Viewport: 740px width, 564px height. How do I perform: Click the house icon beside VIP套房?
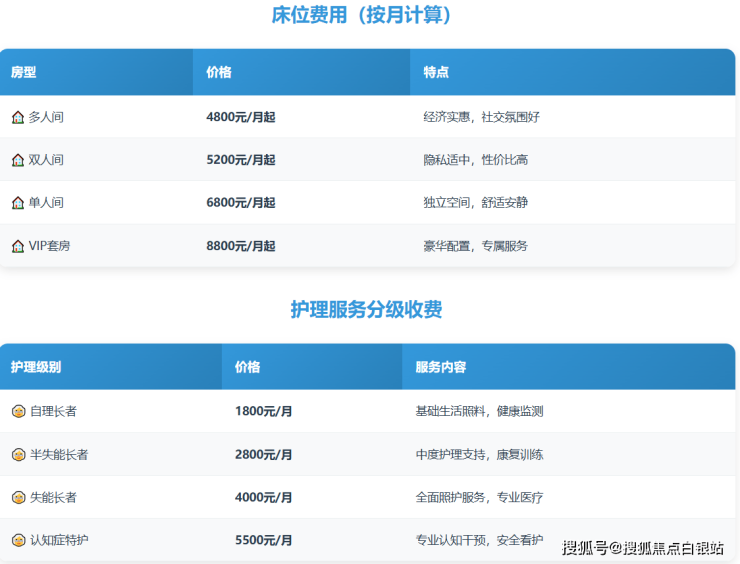17,246
